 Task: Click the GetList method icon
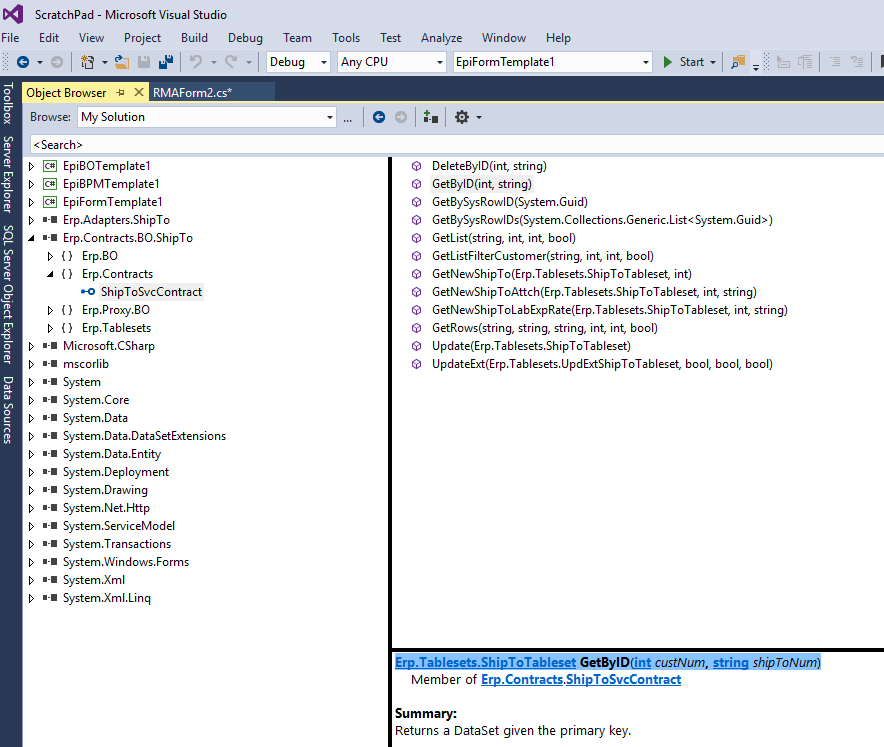coord(416,238)
